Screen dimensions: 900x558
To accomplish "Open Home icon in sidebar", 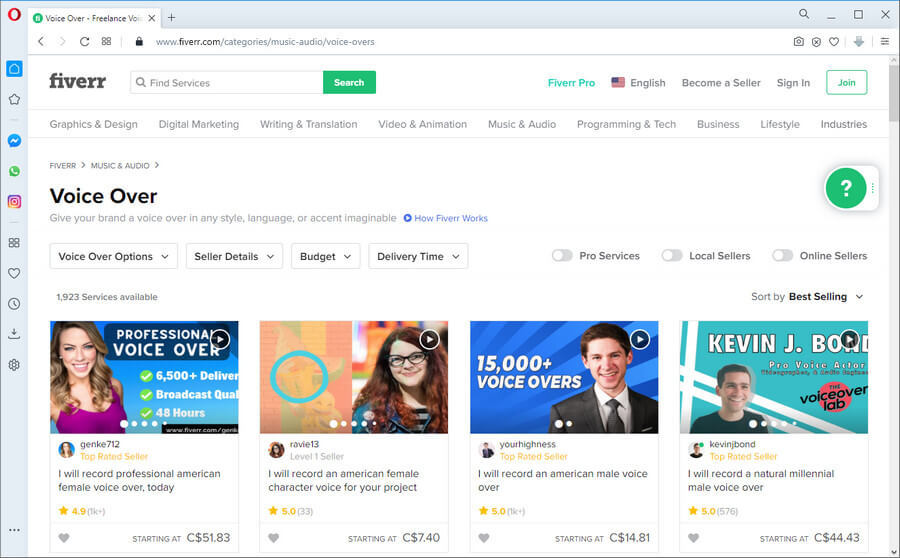I will 14,69.
